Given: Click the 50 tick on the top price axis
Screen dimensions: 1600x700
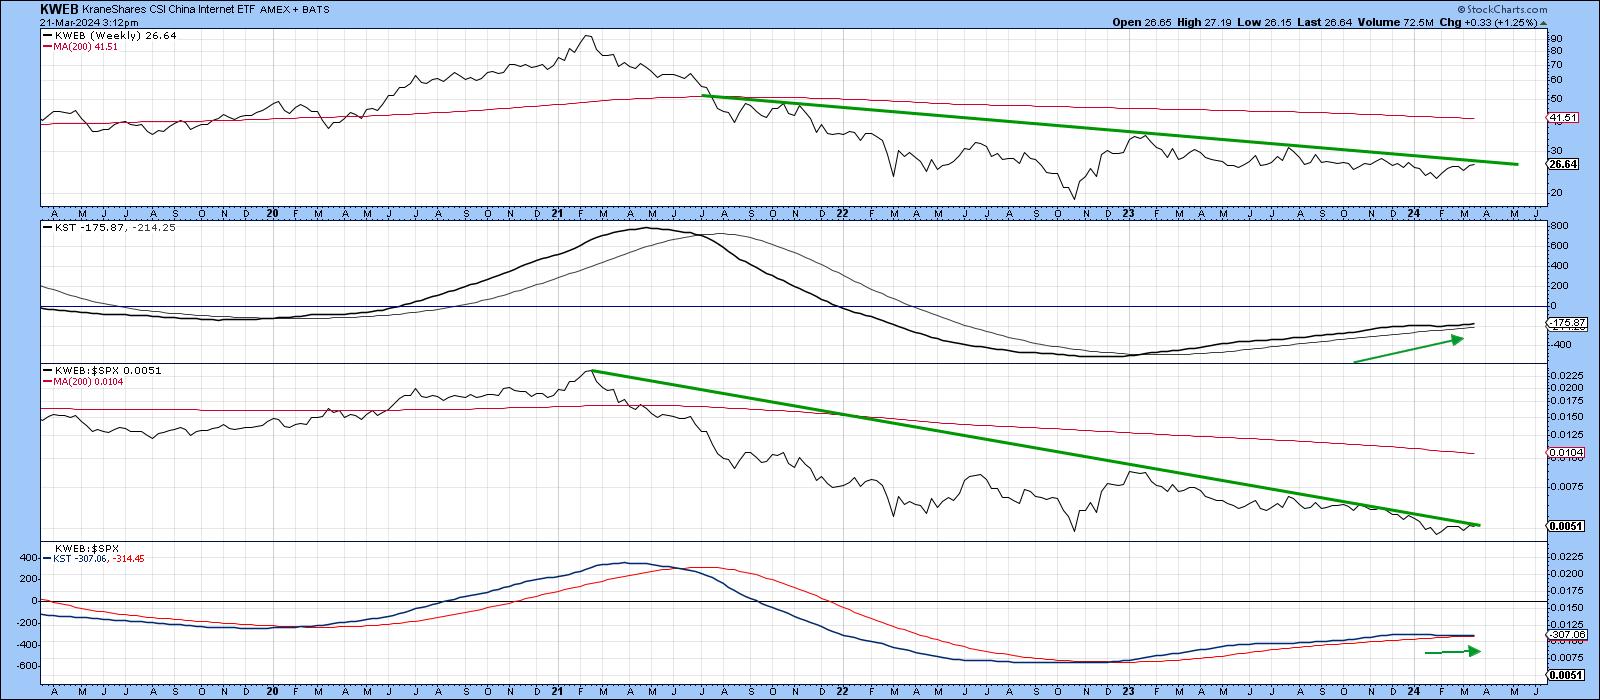Looking at the screenshot, I should (1555, 99).
